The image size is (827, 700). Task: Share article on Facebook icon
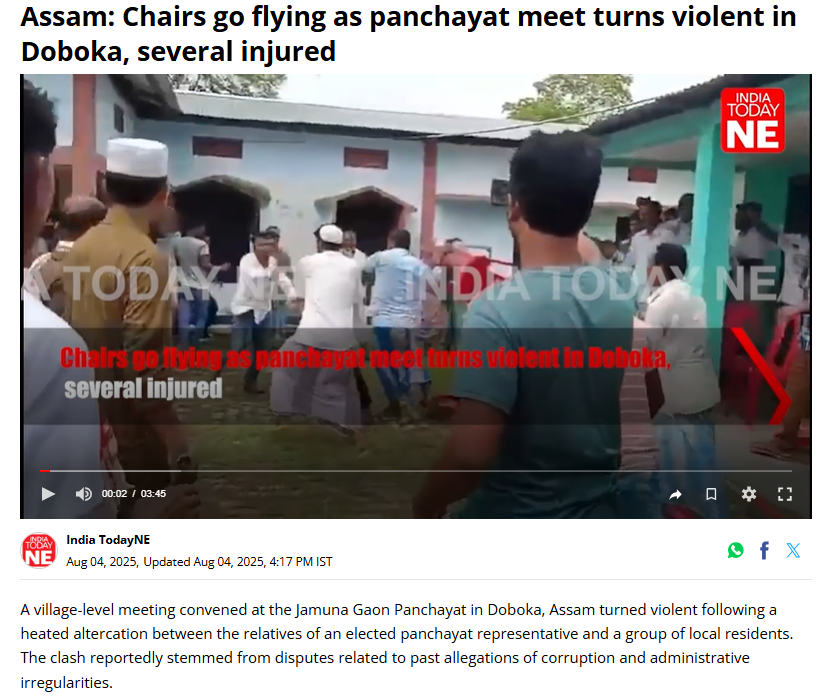(764, 550)
